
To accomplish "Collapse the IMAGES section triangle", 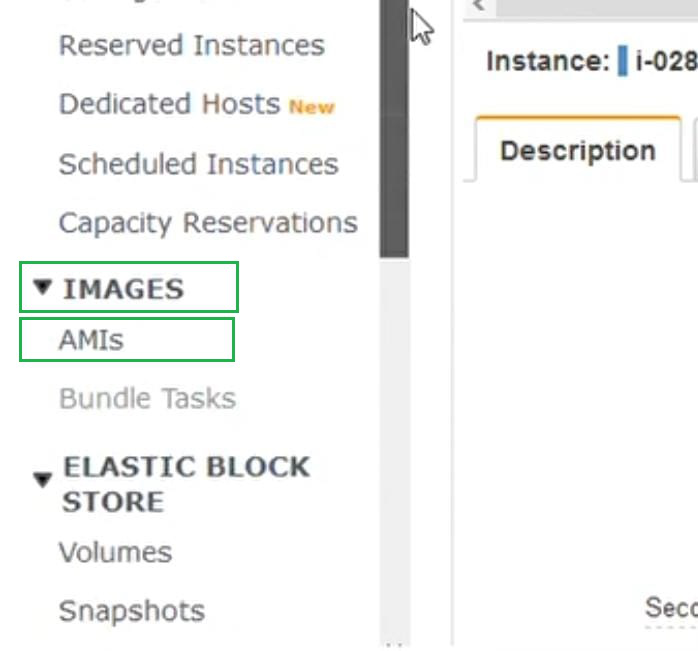I will tap(42, 288).
